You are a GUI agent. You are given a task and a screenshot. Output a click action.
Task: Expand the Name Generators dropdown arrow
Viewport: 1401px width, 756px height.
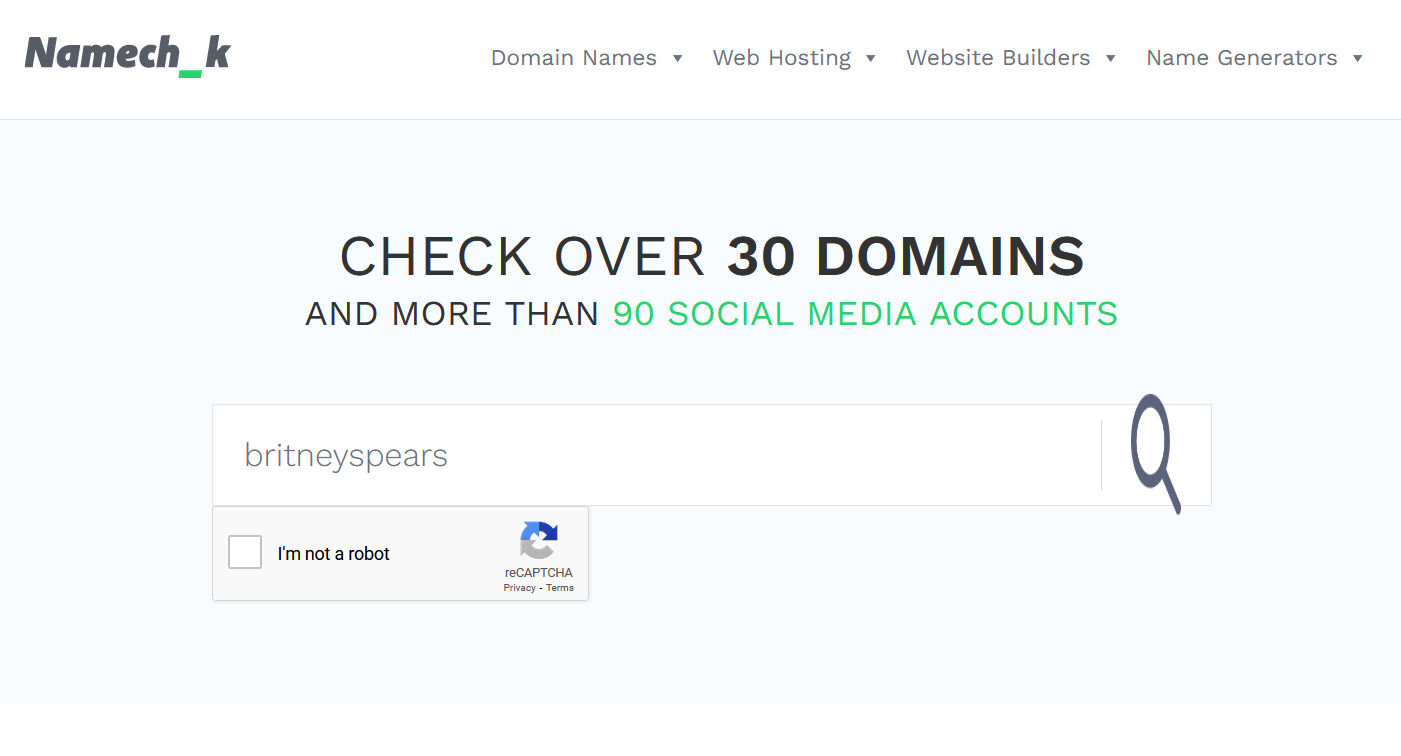click(x=1357, y=58)
